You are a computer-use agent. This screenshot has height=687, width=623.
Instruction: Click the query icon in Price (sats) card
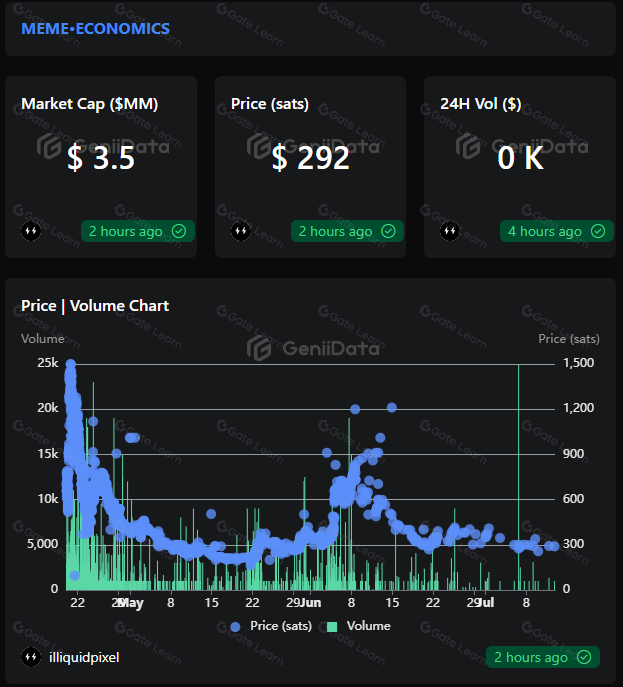pyautogui.click(x=241, y=231)
